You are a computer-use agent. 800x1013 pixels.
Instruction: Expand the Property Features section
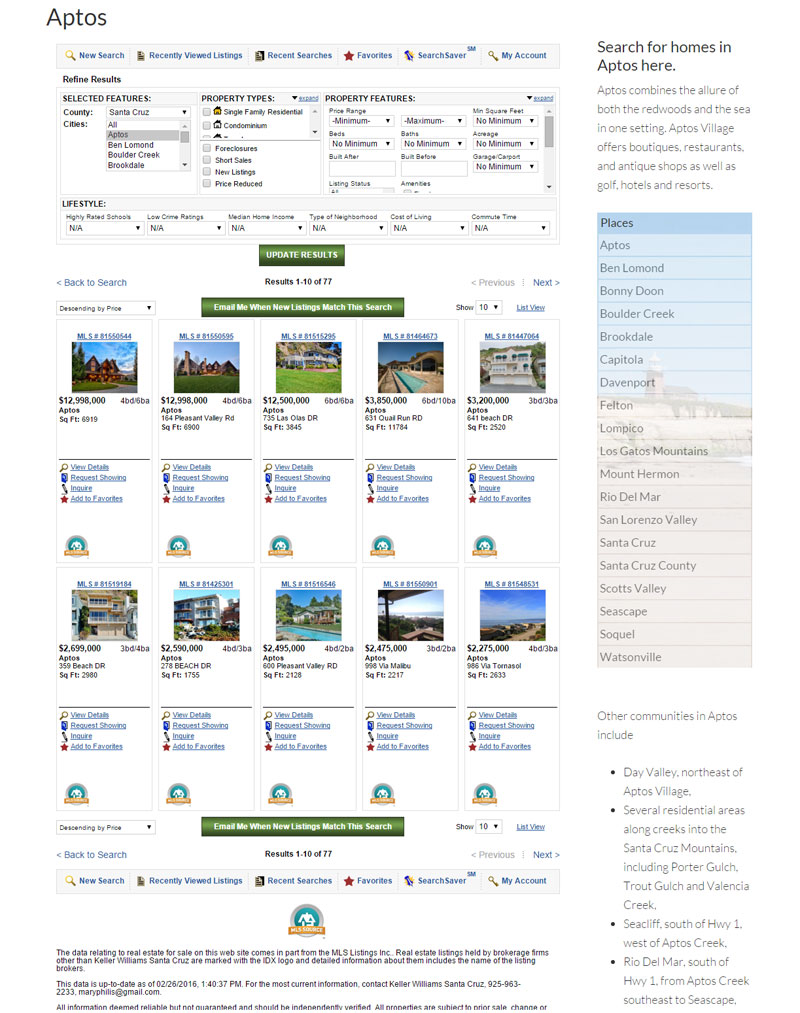542,97
